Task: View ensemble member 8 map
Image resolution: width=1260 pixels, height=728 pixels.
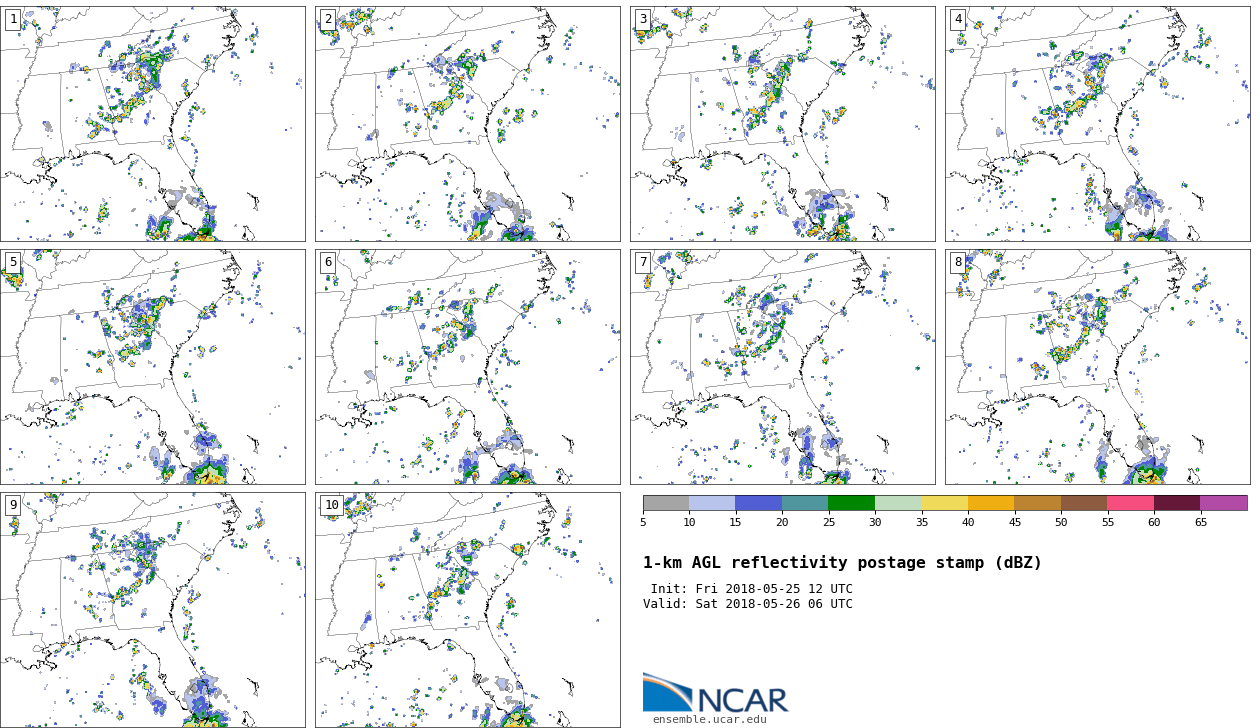Action: coord(1097,367)
